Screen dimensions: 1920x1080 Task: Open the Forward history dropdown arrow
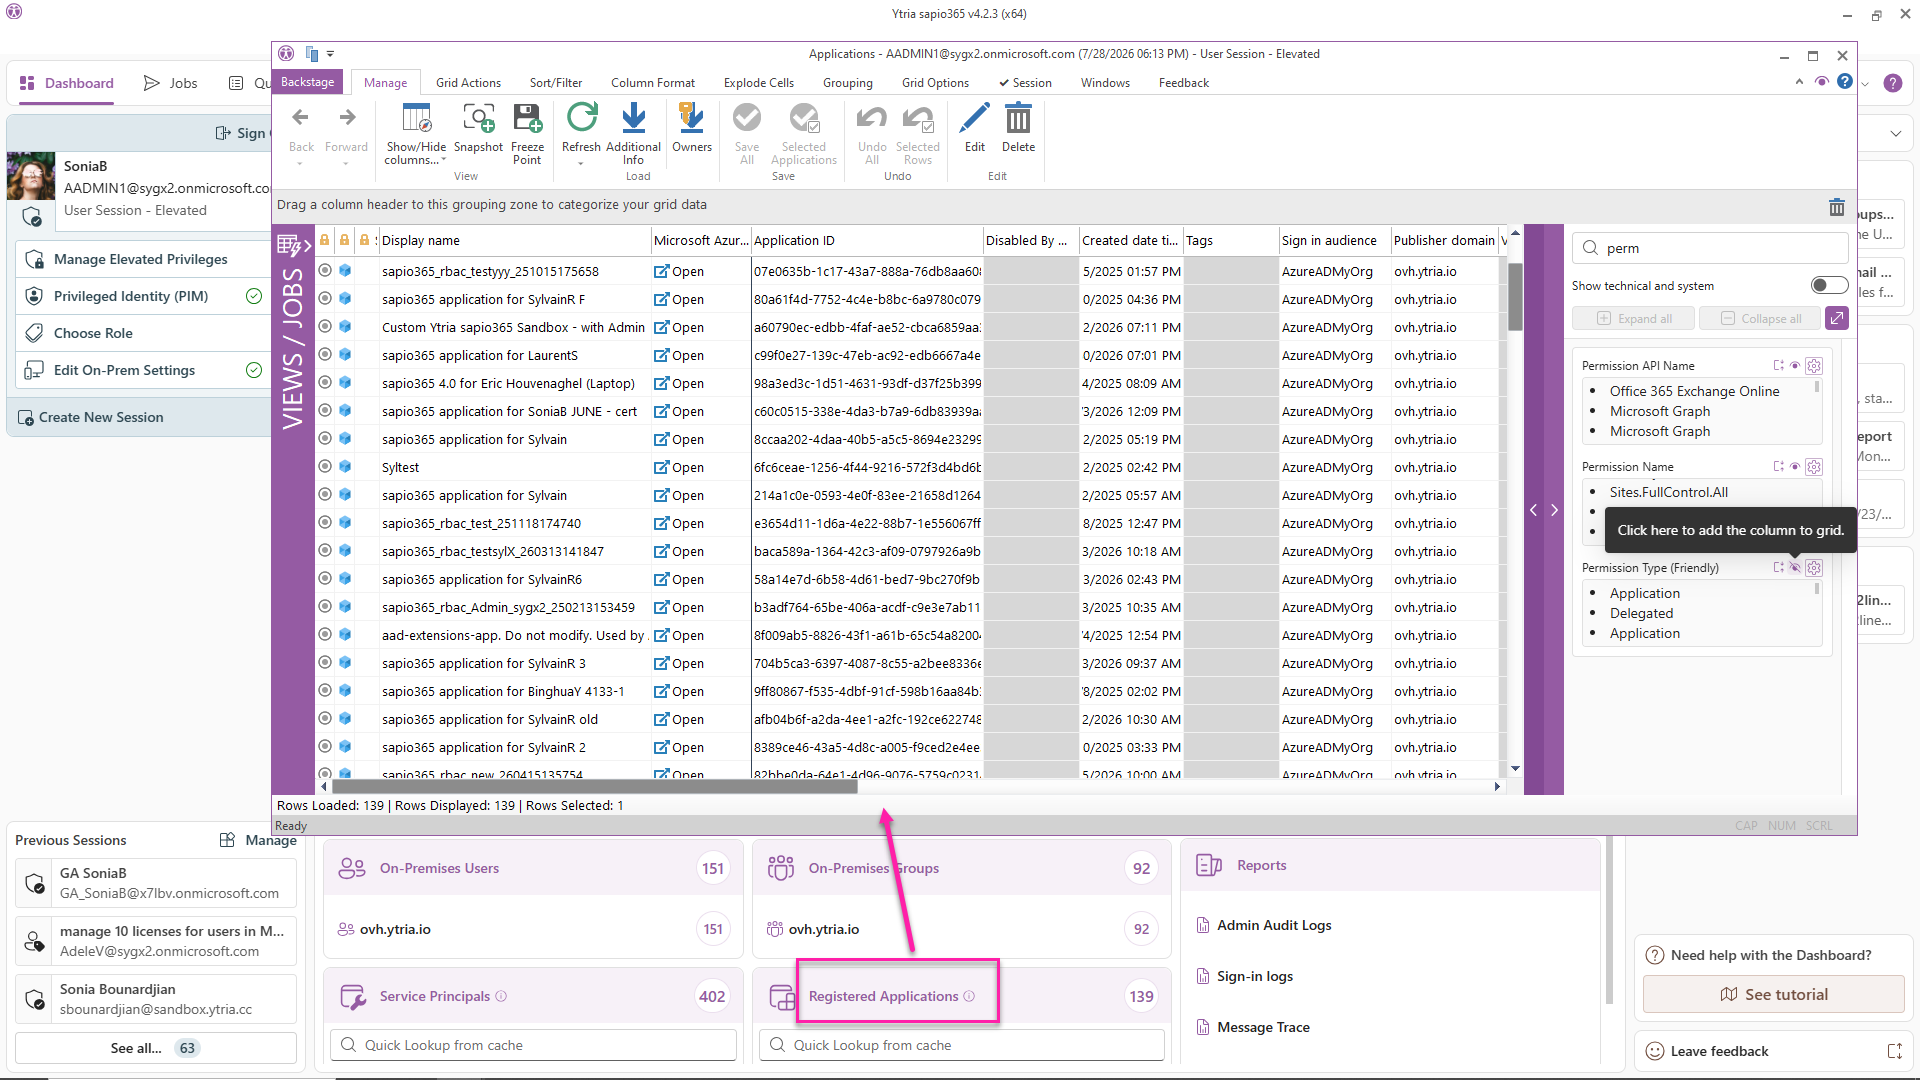pos(346,164)
